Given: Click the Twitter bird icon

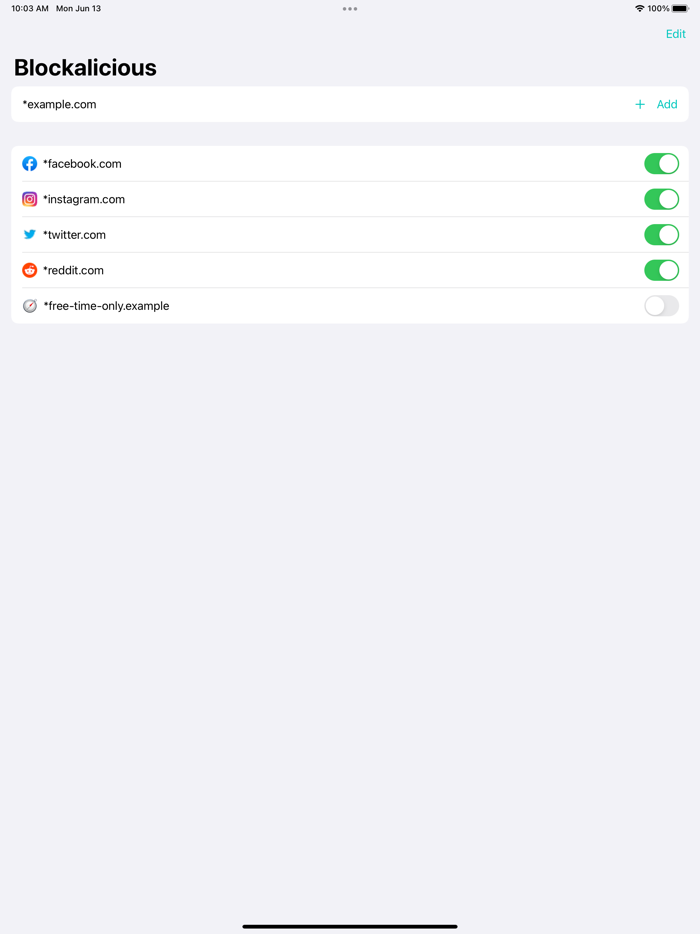Looking at the screenshot, I should pos(30,235).
